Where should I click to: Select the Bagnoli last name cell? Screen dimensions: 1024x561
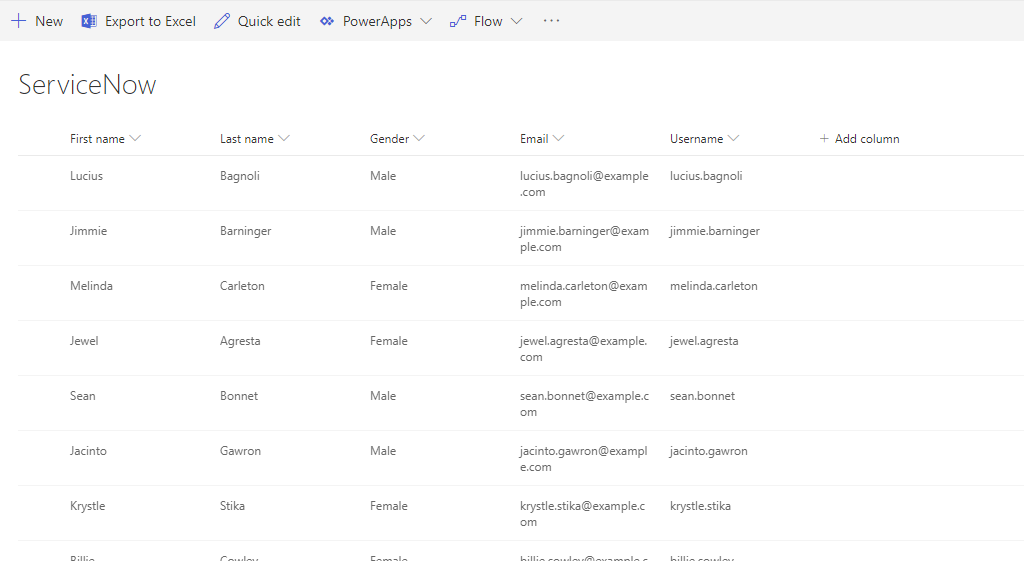pyautogui.click(x=240, y=176)
